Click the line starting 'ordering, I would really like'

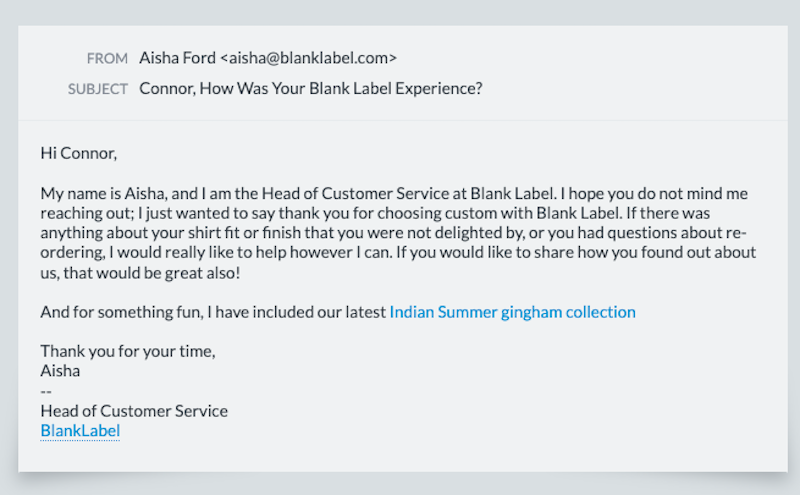(x=398, y=252)
